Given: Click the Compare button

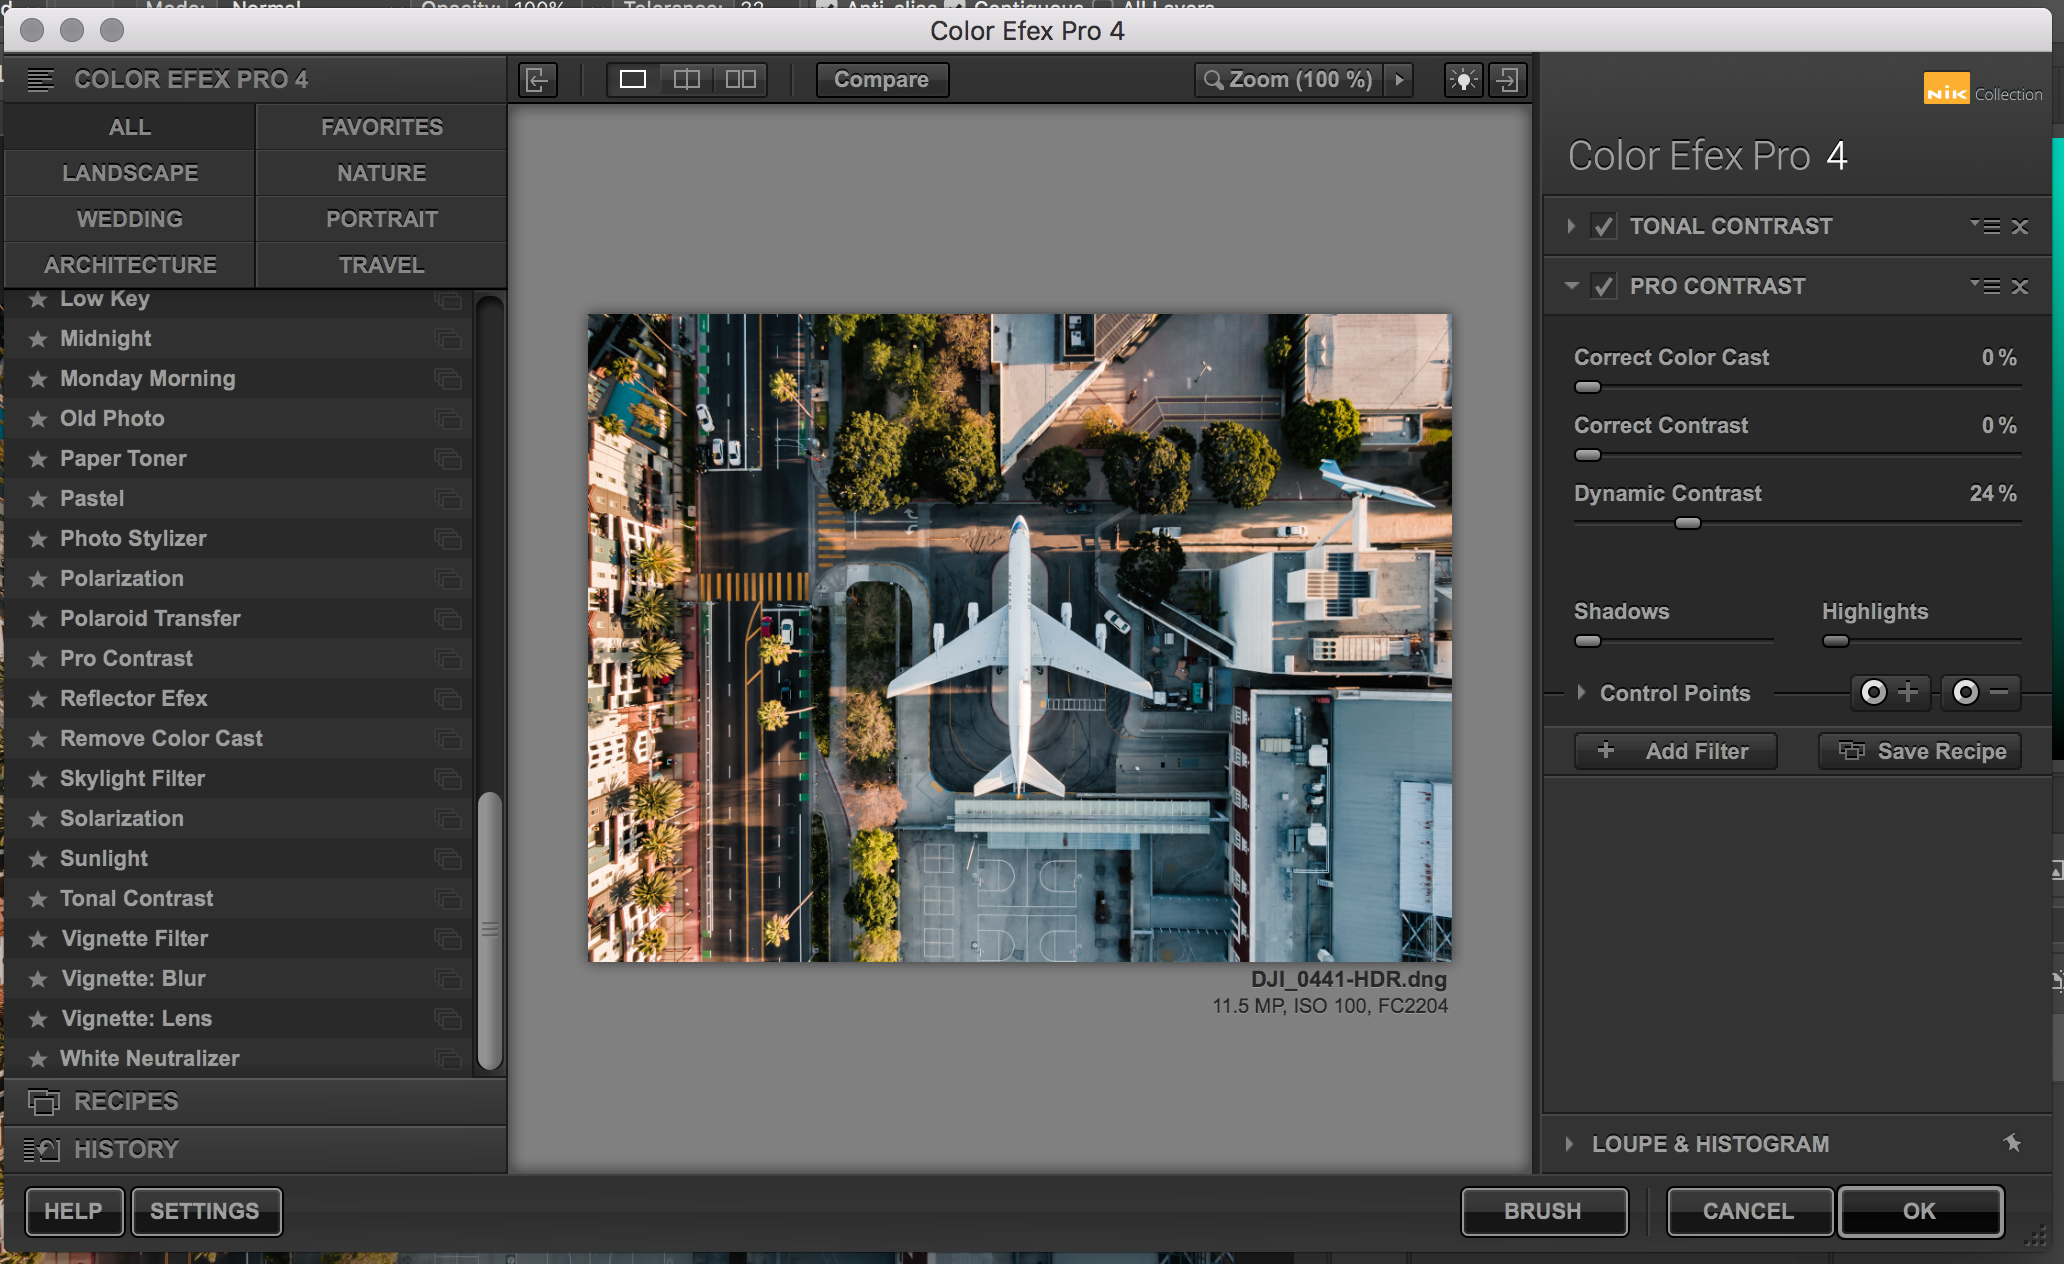Looking at the screenshot, I should click(x=881, y=80).
